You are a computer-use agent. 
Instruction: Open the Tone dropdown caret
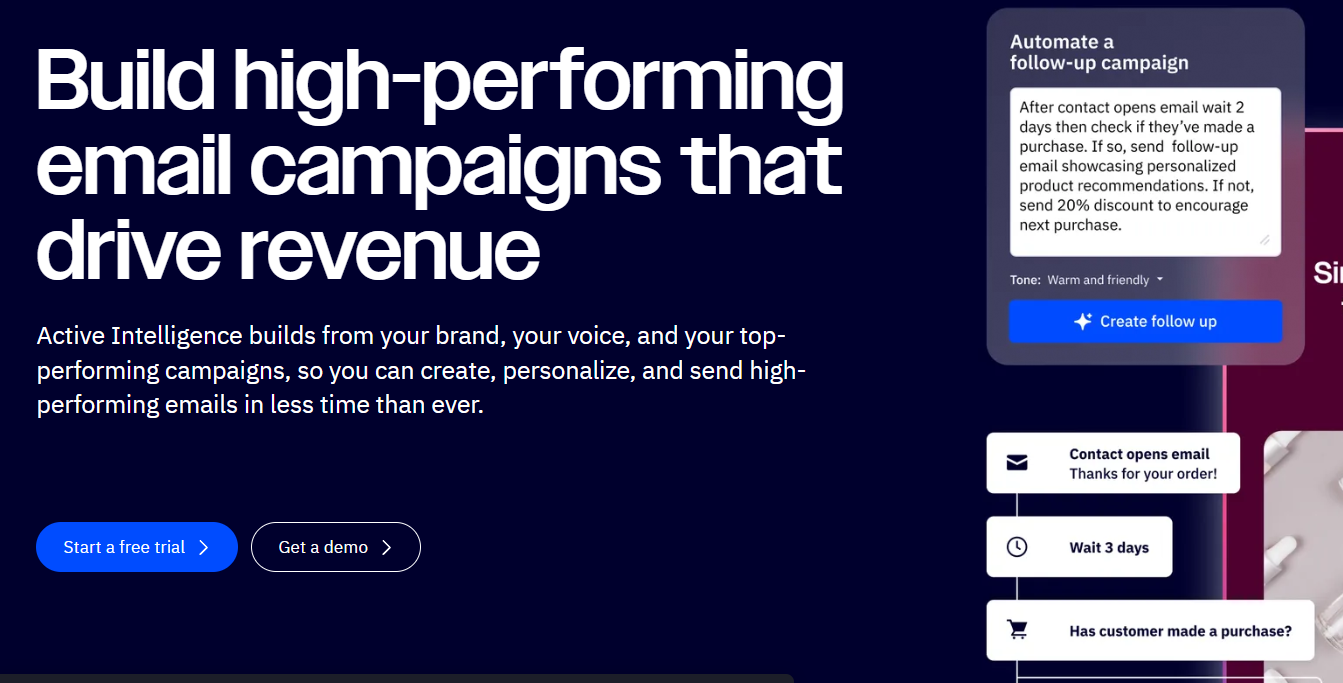[1160, 280]
